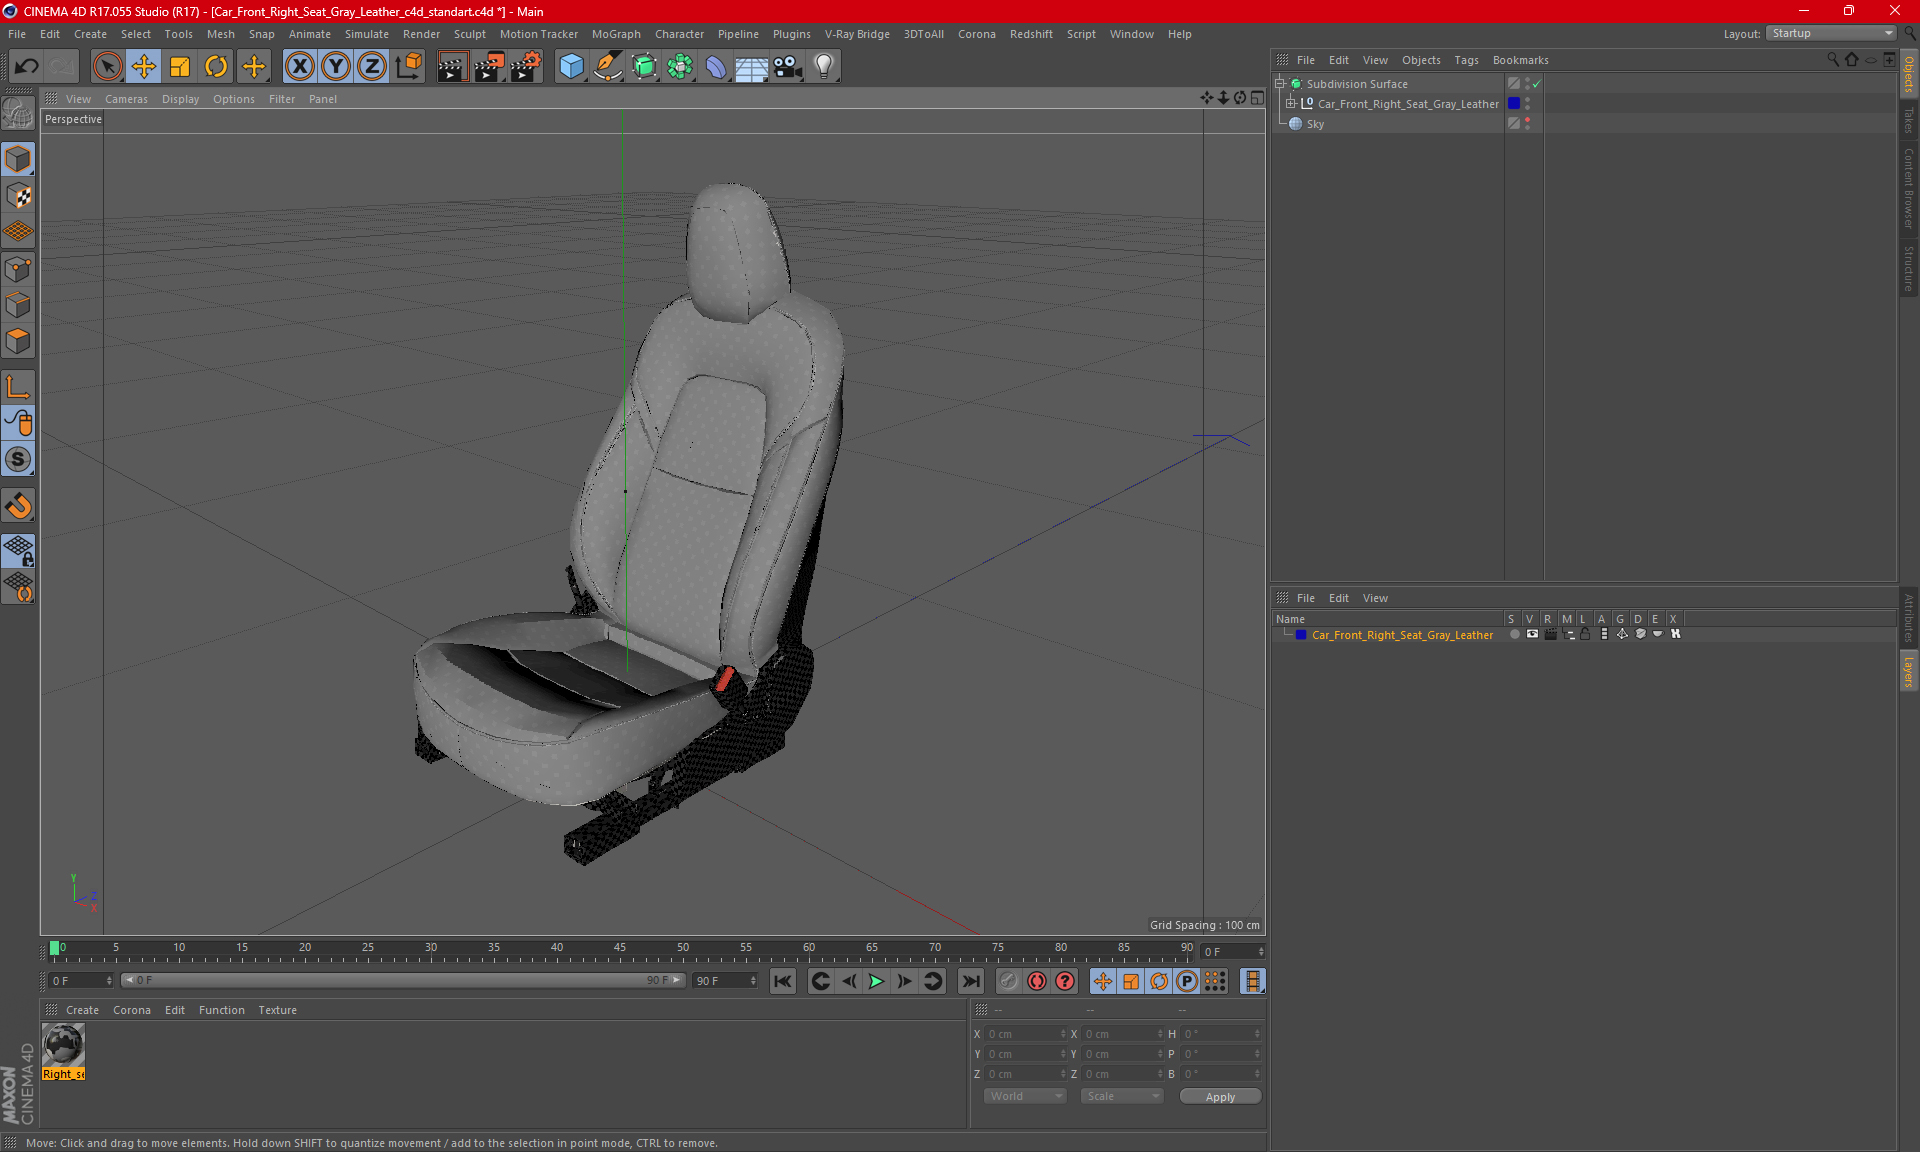Screen dimensions: 1920x1152
Task: Open the Scale mode dropdown
Action: tap(1122, 1096)
